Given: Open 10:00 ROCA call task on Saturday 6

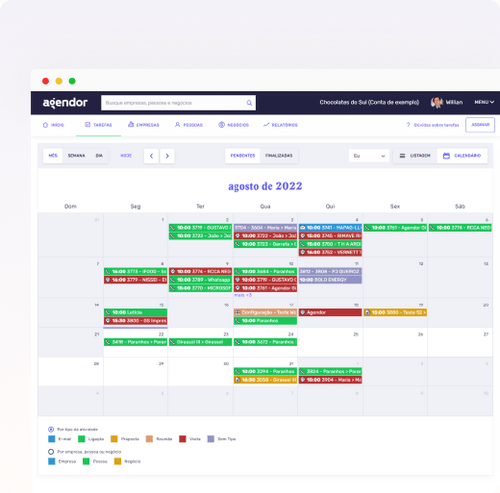Looking at the screenshot, I should 460,228.
